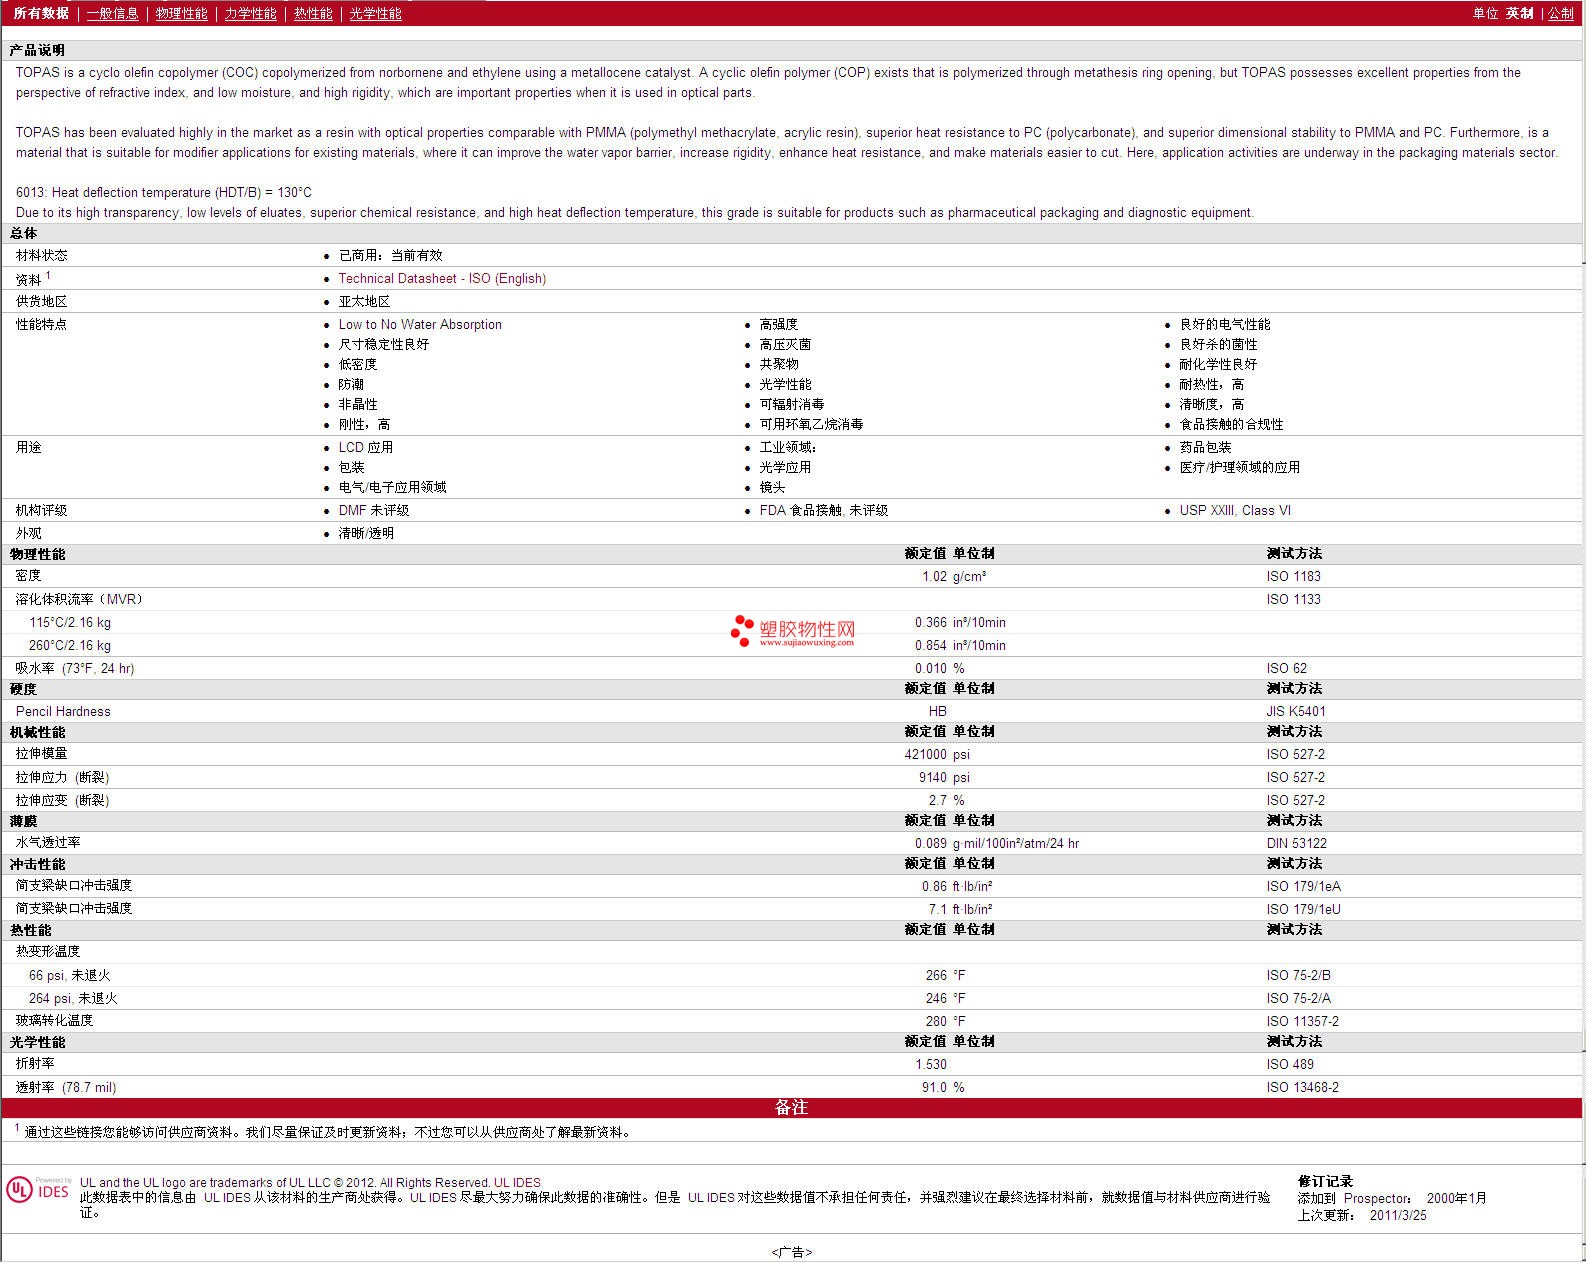Select 英制 units option
The image size is (1586, 1263).
[x=1520, y=13]
